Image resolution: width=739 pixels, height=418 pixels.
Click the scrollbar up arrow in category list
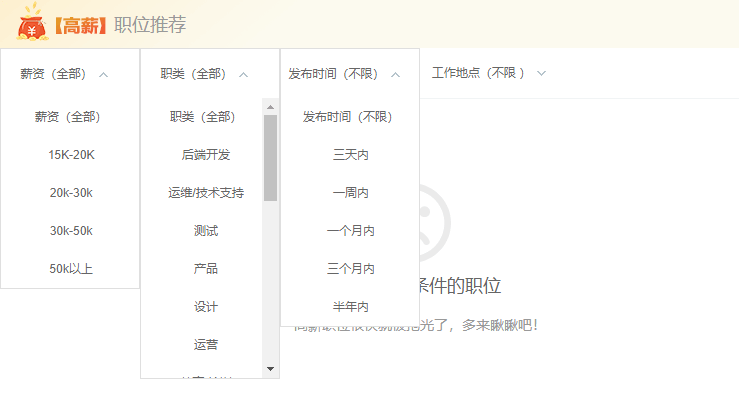pyautogui.click(x=270, y=107)
